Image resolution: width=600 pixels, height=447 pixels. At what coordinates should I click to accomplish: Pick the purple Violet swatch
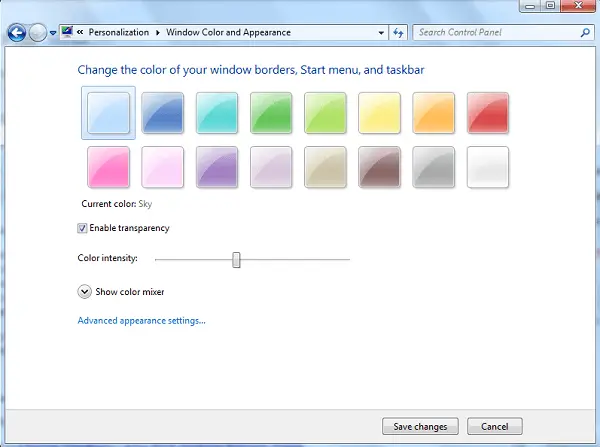217,167
